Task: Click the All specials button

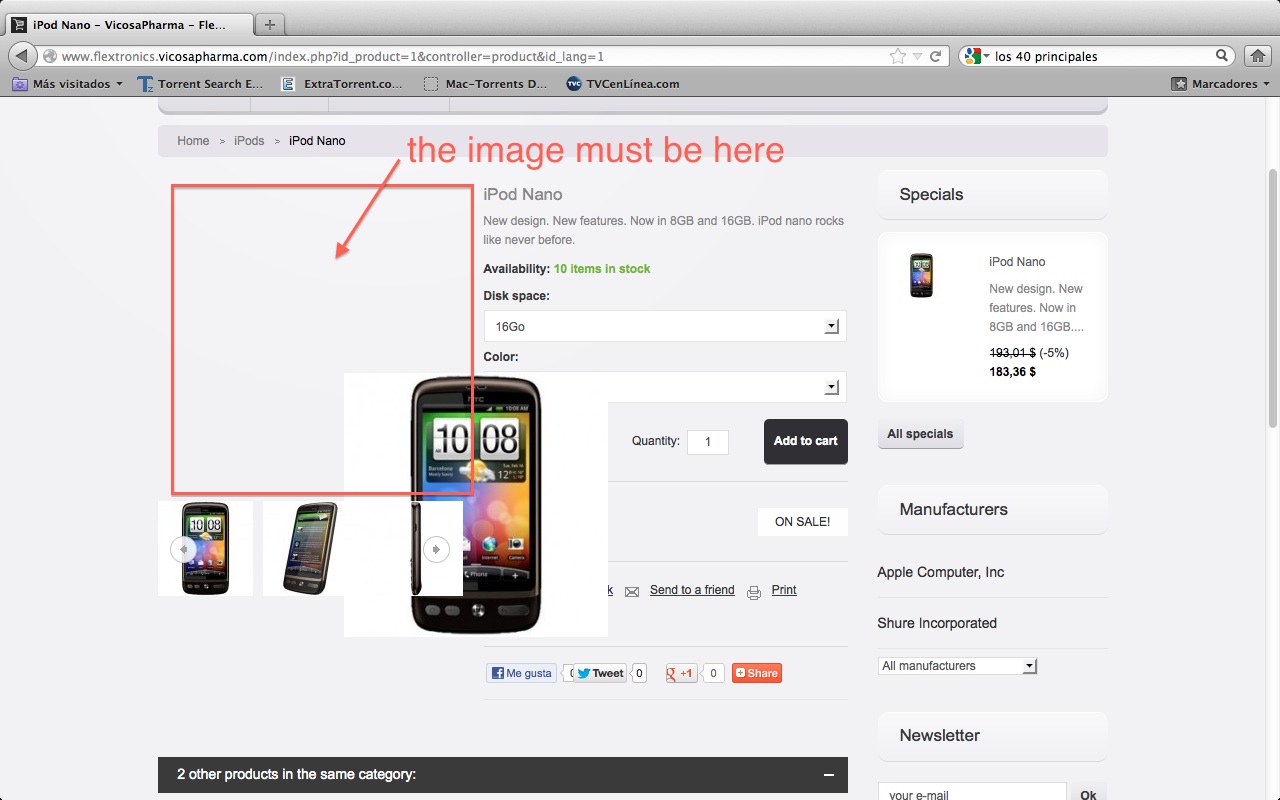Action: (x=920, y=434)
